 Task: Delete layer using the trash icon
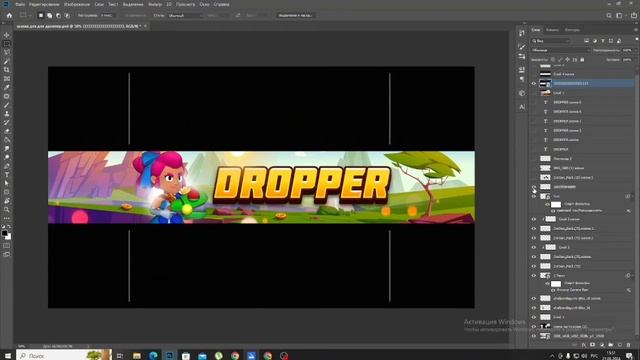pyautogui.click(x=629, y=345)
